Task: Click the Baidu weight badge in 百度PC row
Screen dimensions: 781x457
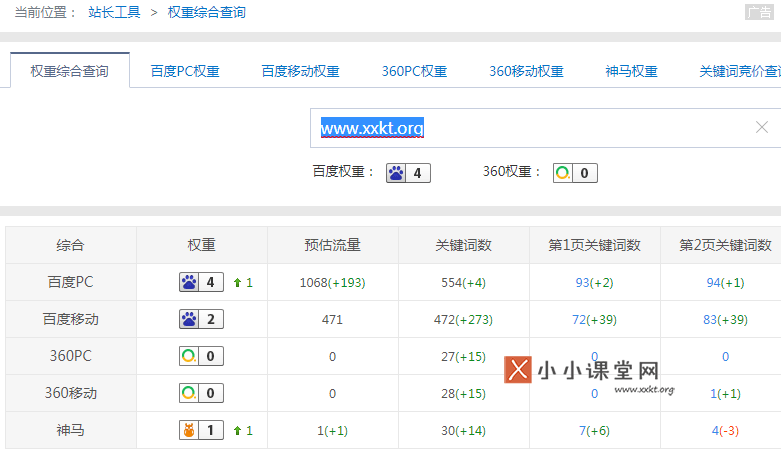Action: (x=201, y=282)
